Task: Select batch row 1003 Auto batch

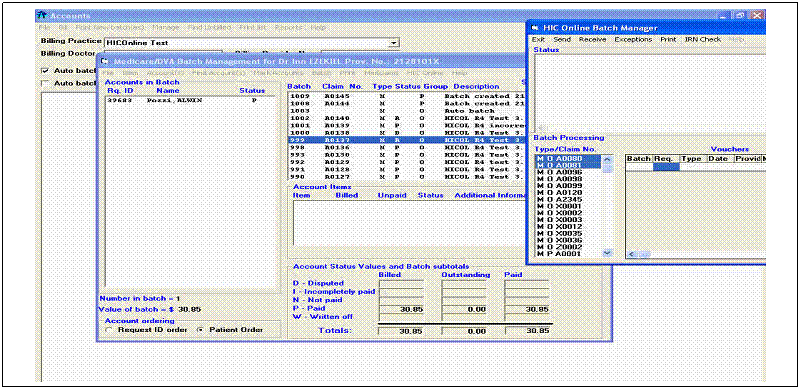Action: (407, 110)
